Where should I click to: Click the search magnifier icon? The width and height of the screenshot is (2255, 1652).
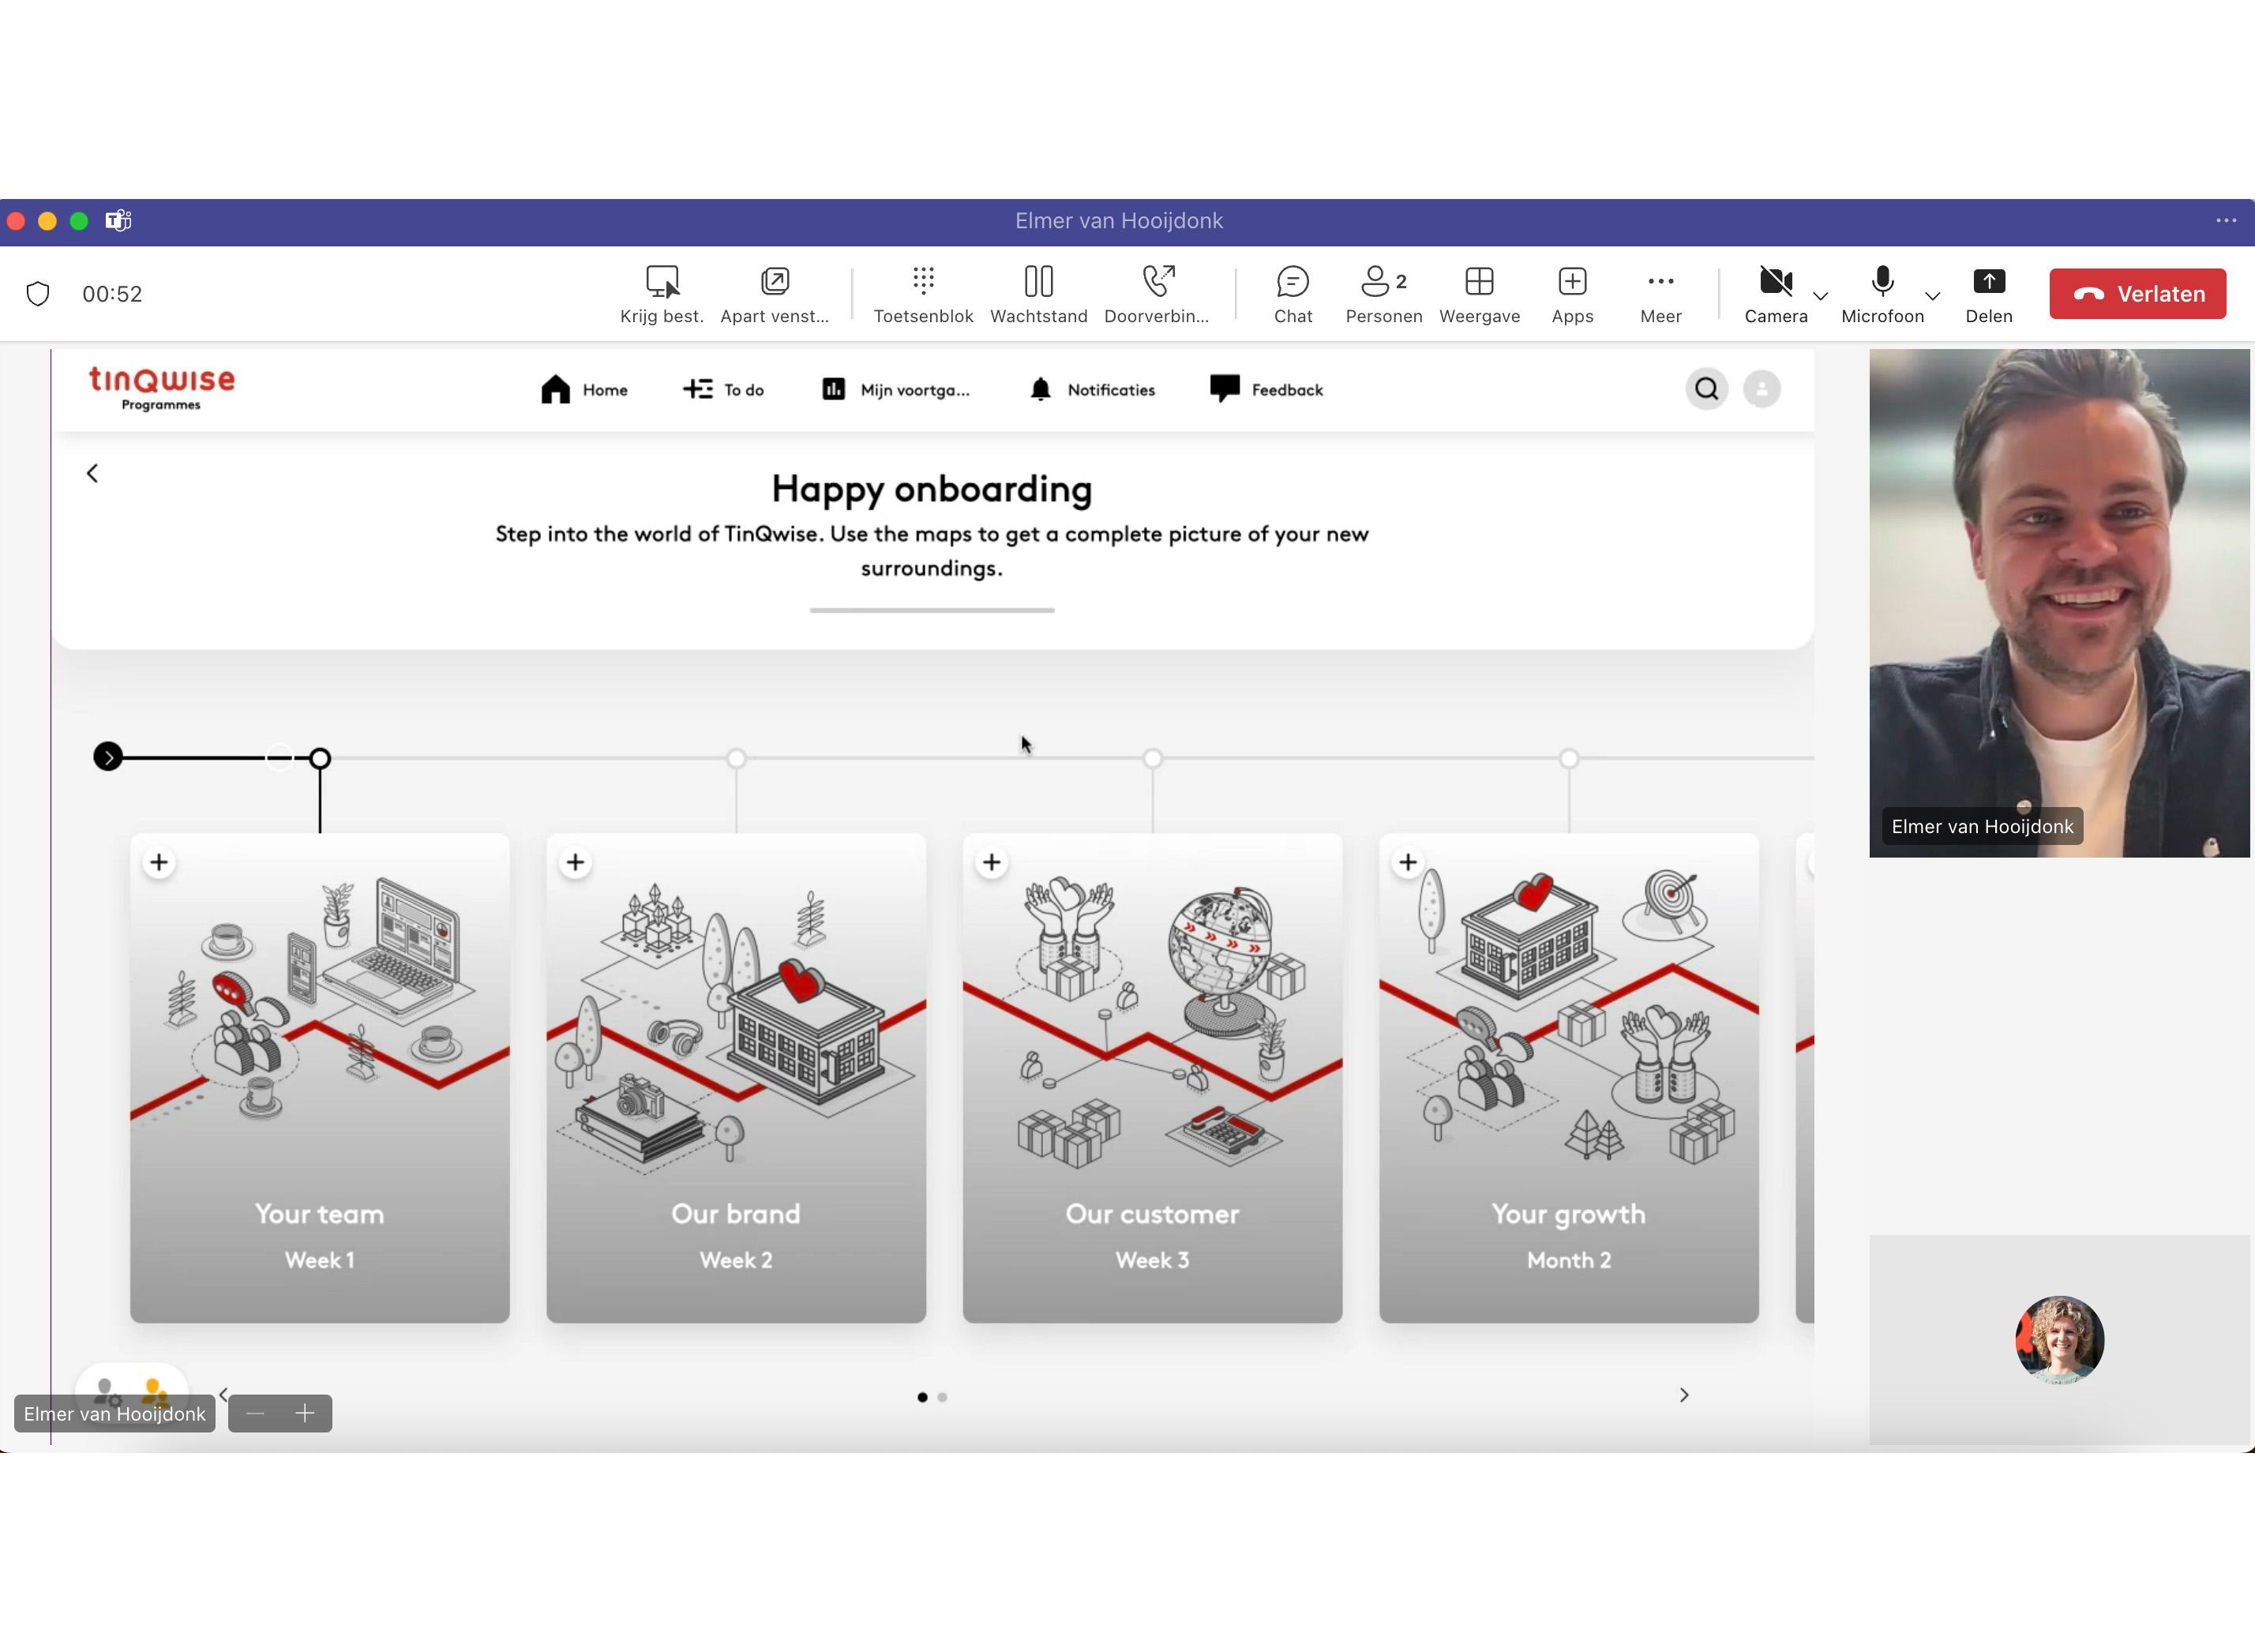(1705, 389)
